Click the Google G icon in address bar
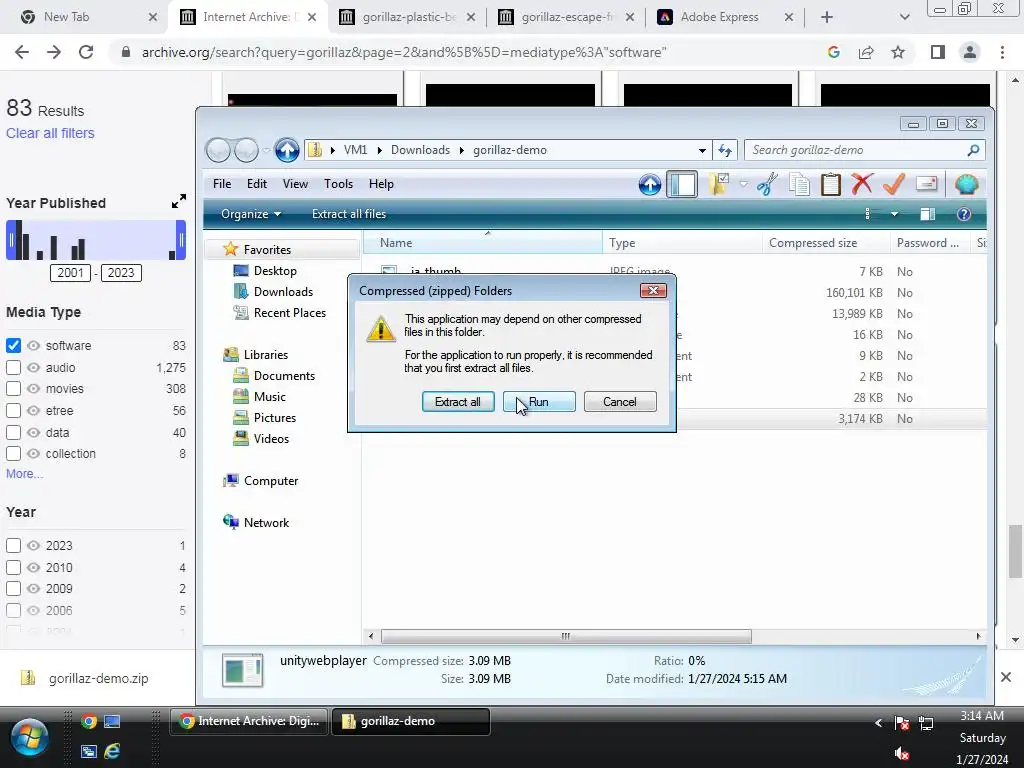Viewport: 1024px width, 768px height. click(x=833, y=52)
